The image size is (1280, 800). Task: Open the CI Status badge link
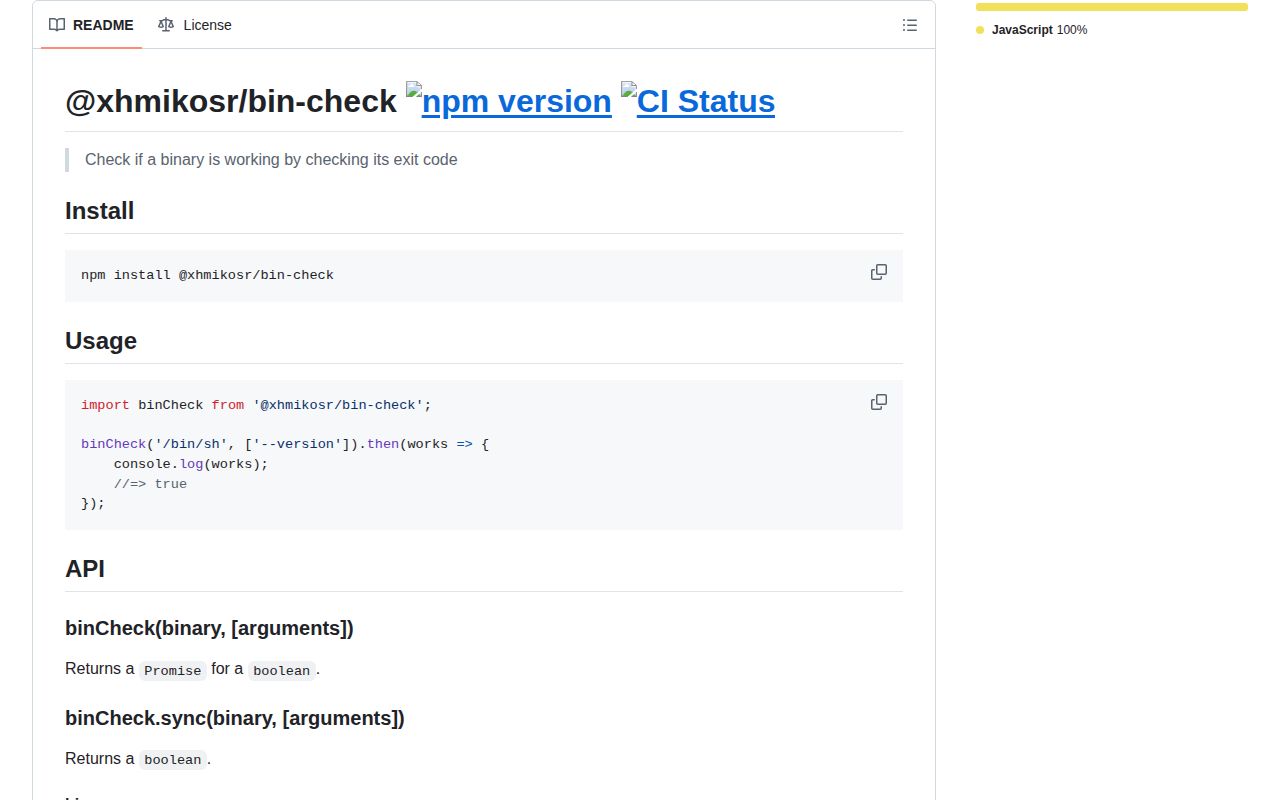click(x=698, y=101)
